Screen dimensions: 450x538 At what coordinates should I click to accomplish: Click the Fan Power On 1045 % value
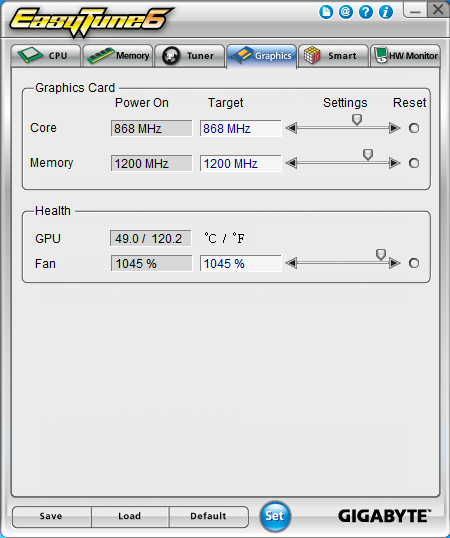tap(151, 264)
